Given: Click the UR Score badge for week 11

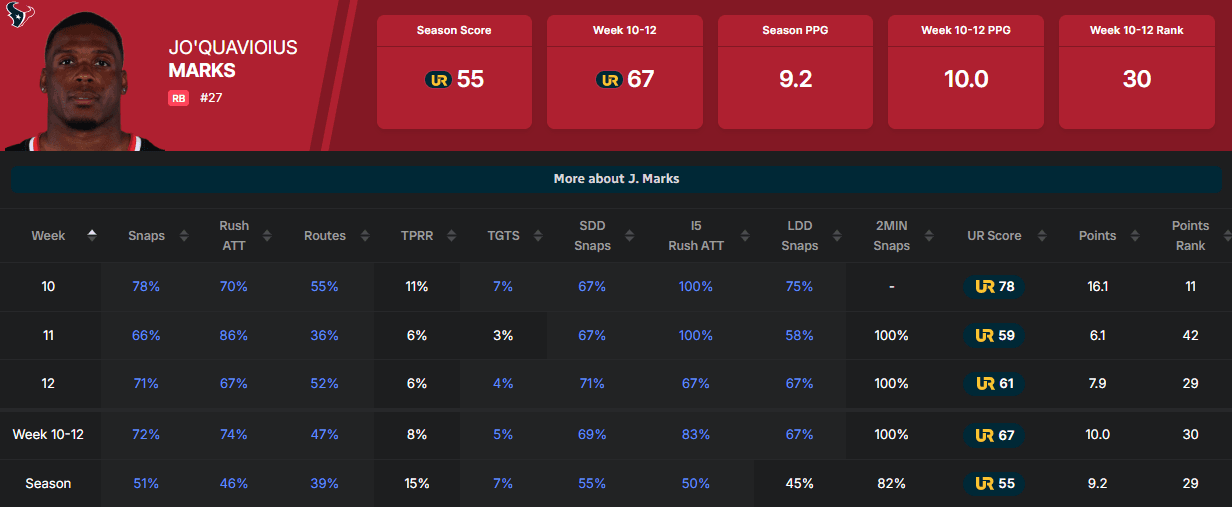Looking at the screenshot, I should (x=995, y=336).
